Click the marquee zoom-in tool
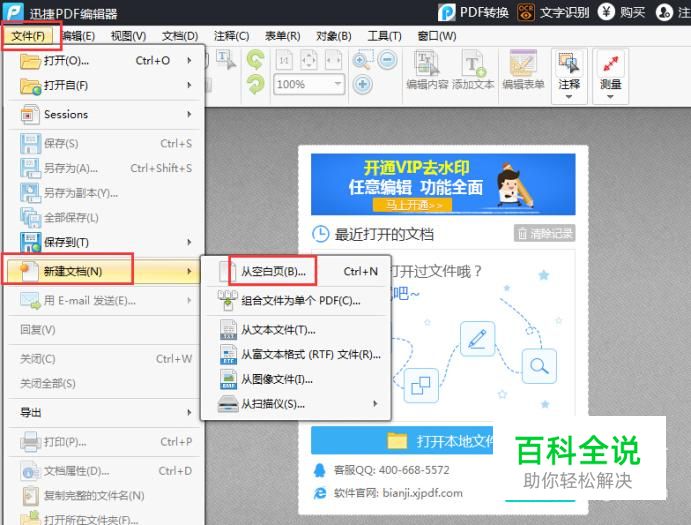Screen dimensions: 691x525 [363, 60]
